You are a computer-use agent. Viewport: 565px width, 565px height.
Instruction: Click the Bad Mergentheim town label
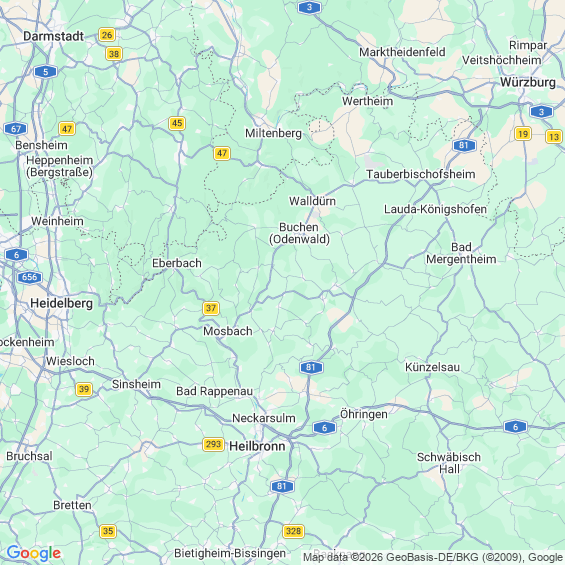pyautogui.click(x=461, y=253)
